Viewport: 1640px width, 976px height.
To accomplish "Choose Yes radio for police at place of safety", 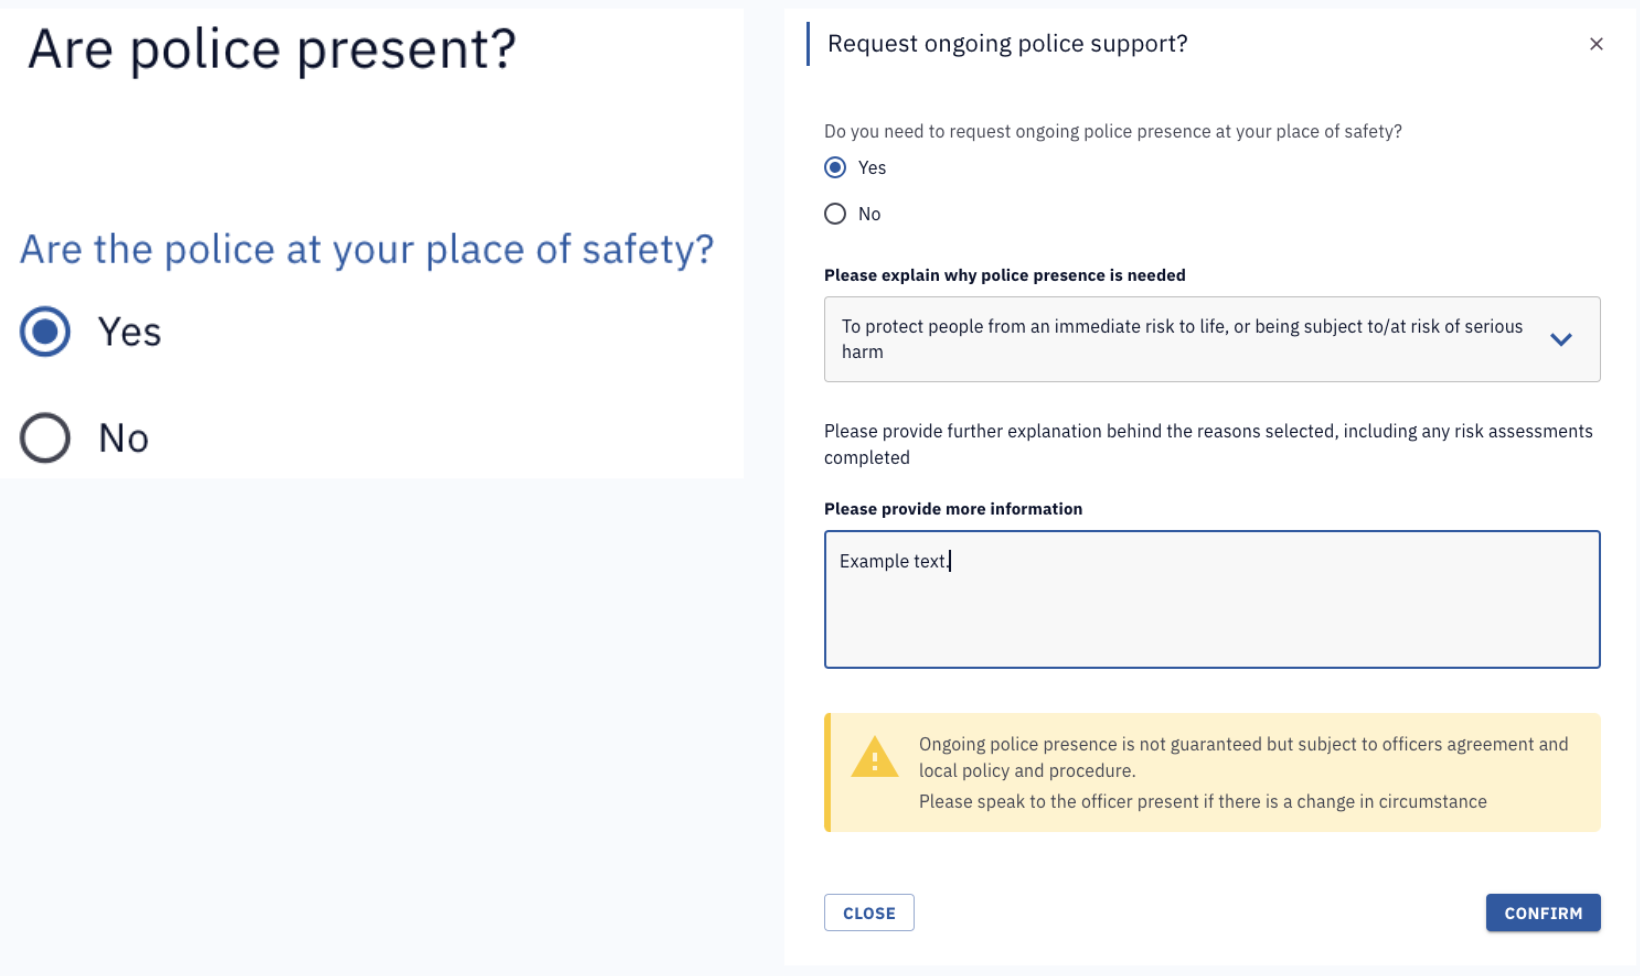I will (45, 331).
